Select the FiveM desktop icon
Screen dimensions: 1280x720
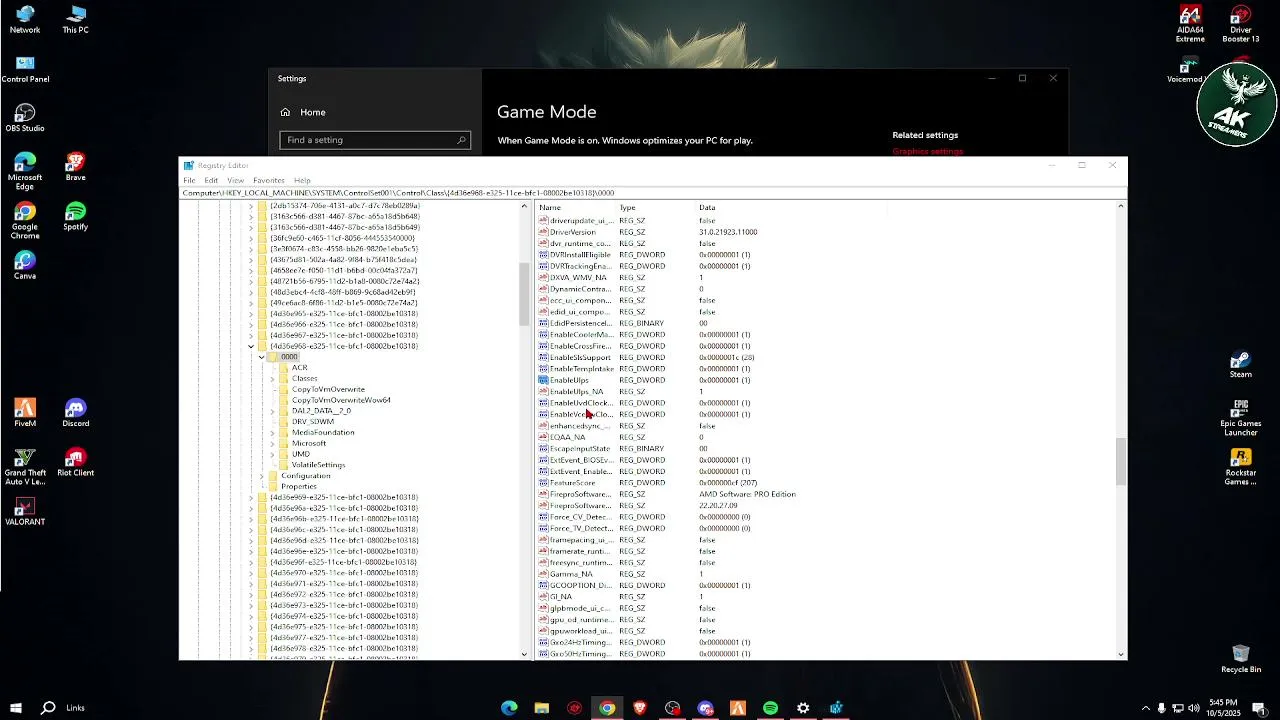point(25,412)
